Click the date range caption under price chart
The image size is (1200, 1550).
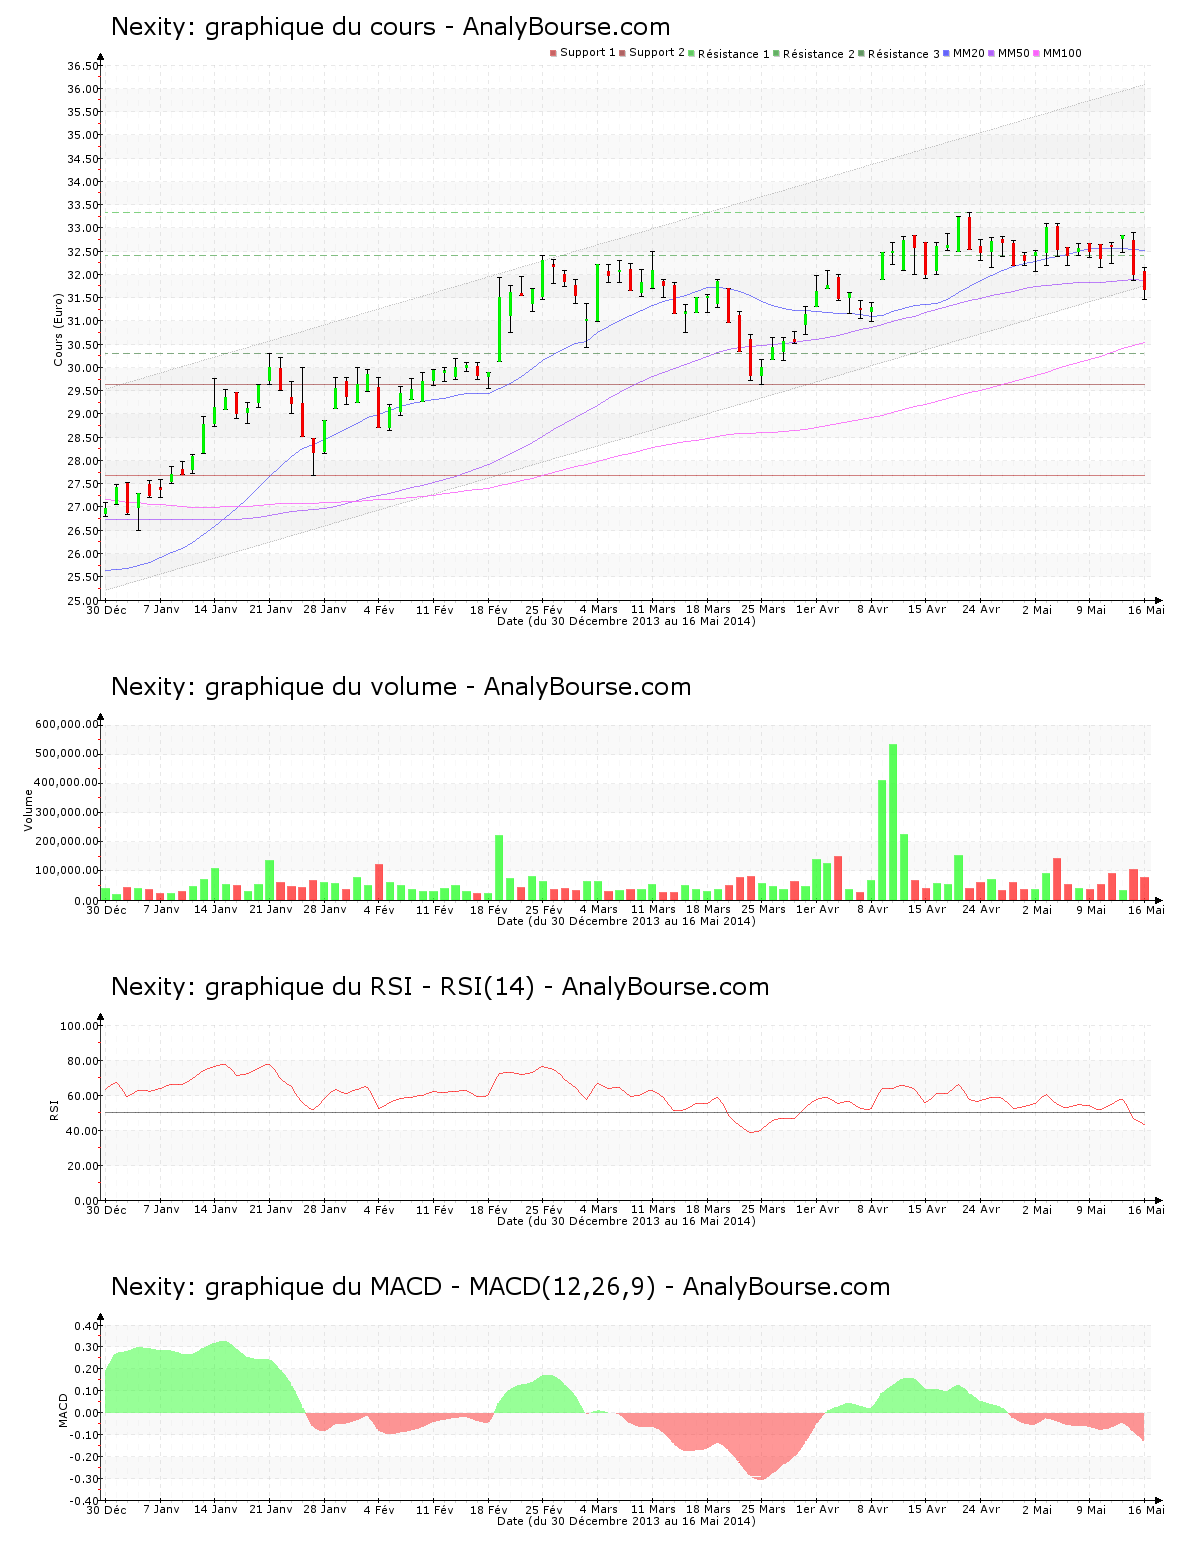[626, 621]
